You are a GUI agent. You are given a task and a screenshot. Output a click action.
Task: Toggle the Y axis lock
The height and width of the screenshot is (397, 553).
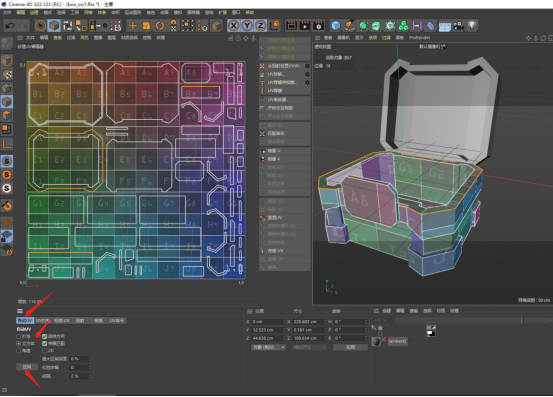tap(247, 26)
